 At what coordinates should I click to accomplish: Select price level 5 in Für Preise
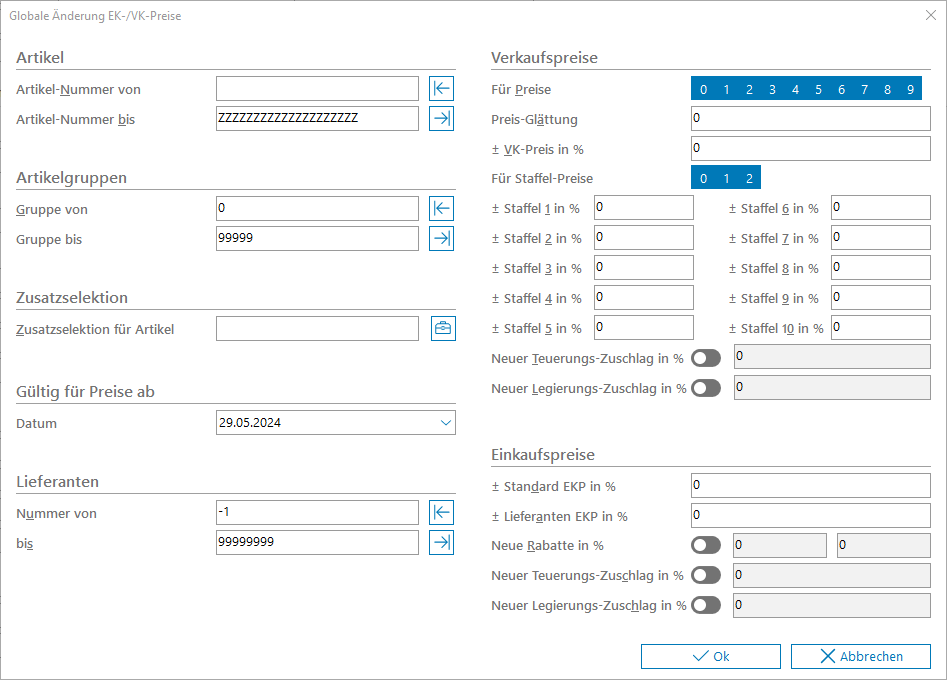(x=818, y=90)
